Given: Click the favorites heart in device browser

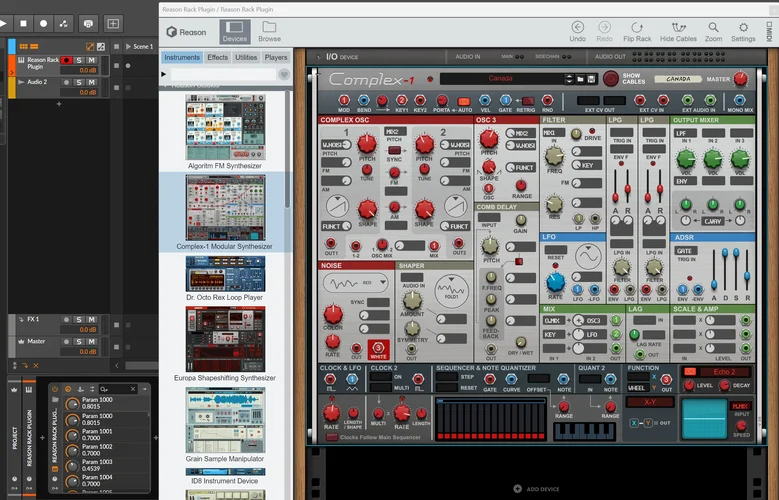Looking at the screenshot, I should click(x=284, y=75).
